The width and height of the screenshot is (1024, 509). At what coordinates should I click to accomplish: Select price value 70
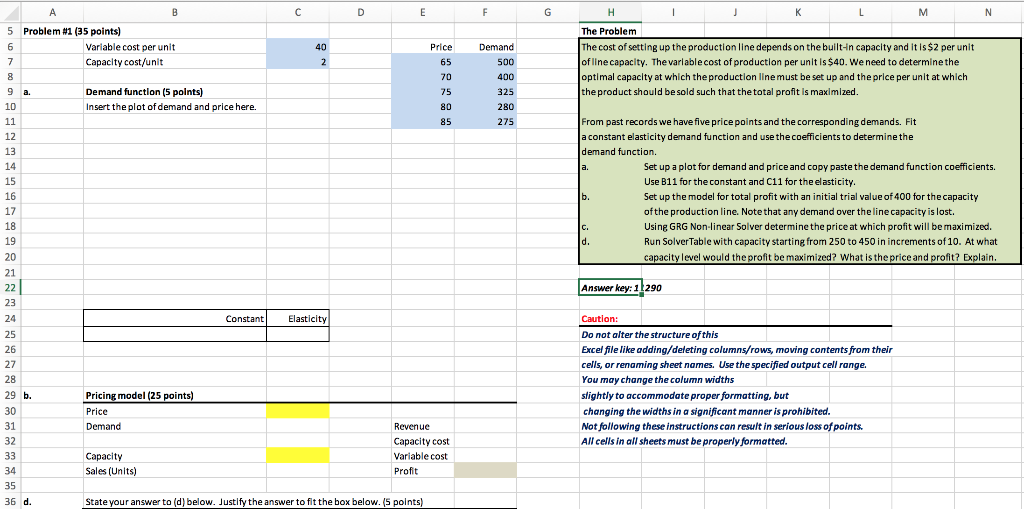coord(423,76)
